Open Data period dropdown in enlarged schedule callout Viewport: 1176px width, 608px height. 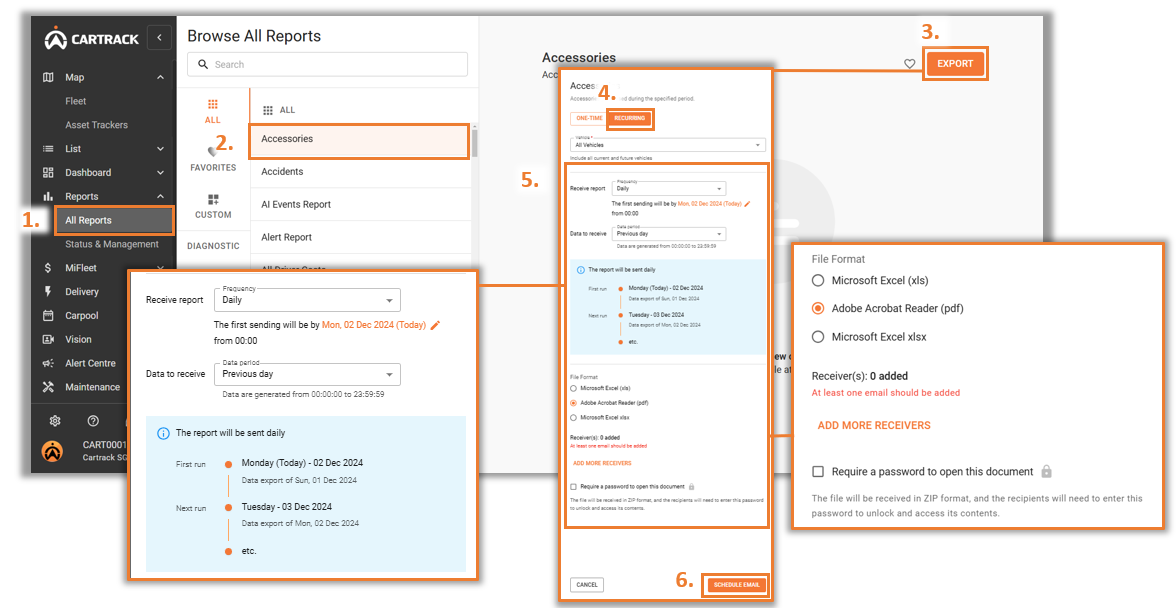pos(308,374)
